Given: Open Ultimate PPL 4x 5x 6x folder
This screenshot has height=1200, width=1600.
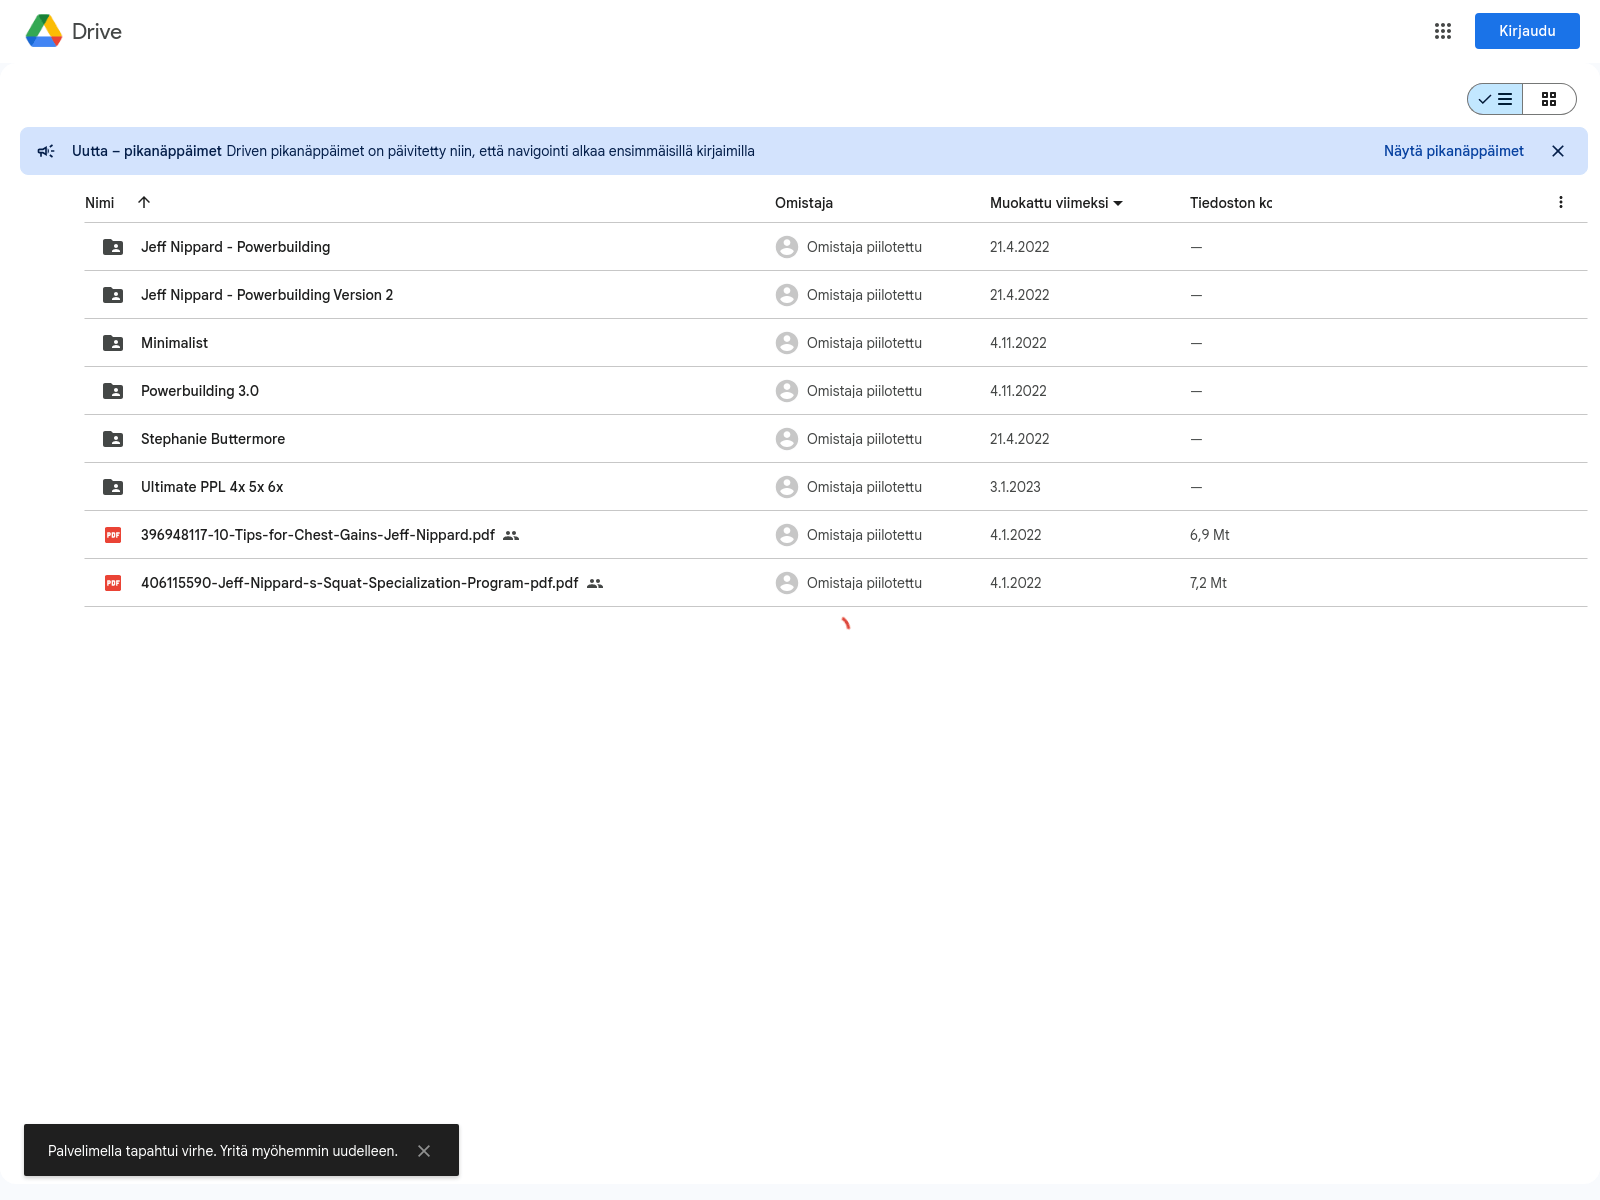Looking at the screenshot, I should pos(212,487).
